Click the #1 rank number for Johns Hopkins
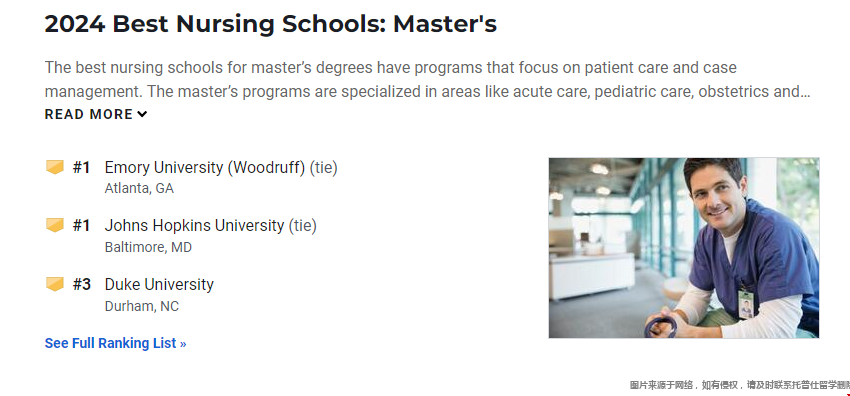The width and height of the screenshot is (850, 396). click(x=82, y=225)
